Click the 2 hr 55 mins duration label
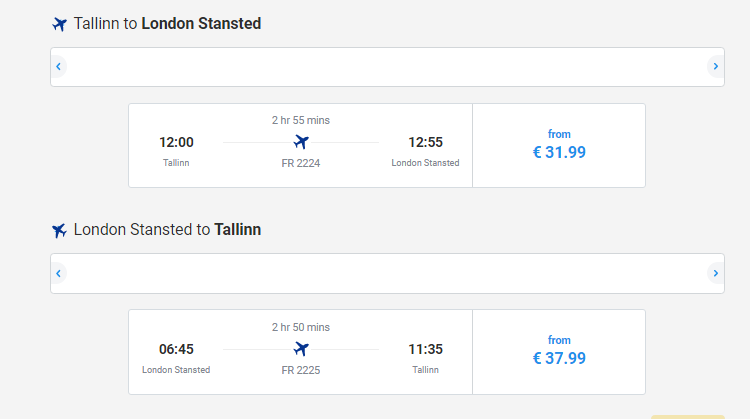This screenshot has width=750, height=419. click(301, 121)
